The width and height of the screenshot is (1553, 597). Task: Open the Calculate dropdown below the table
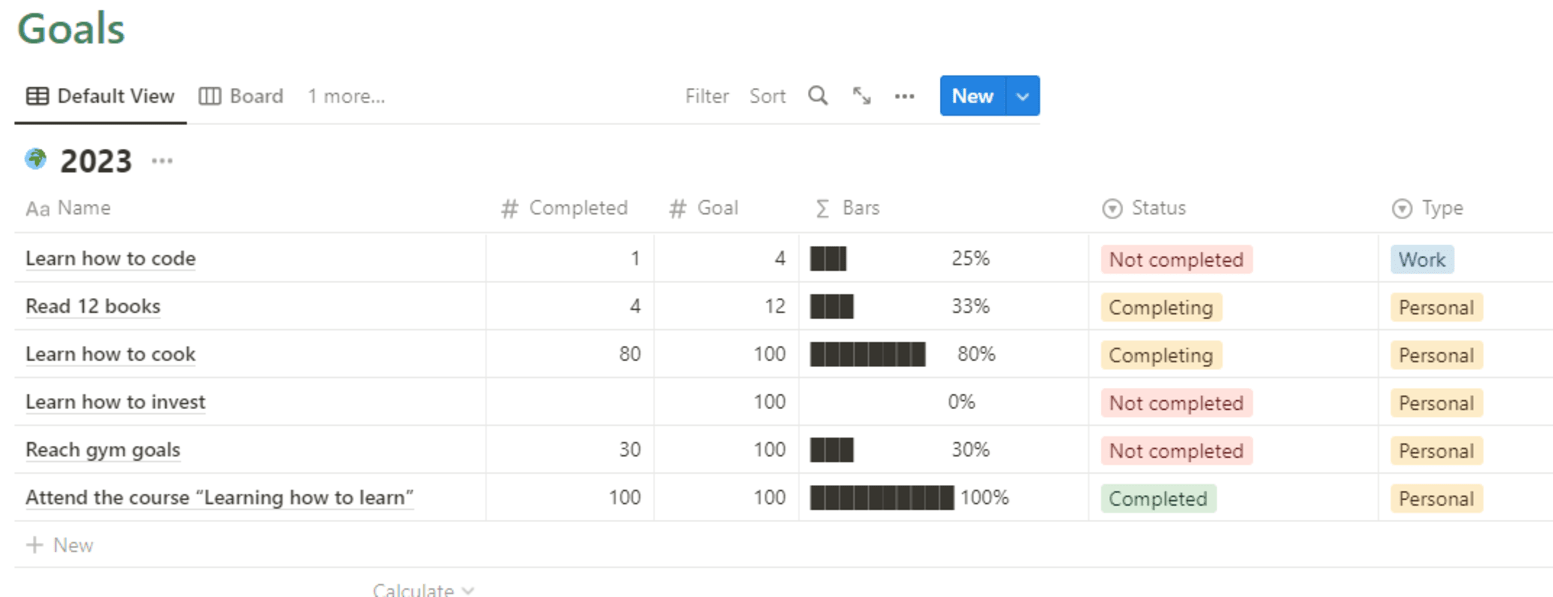tap(424, 590)
